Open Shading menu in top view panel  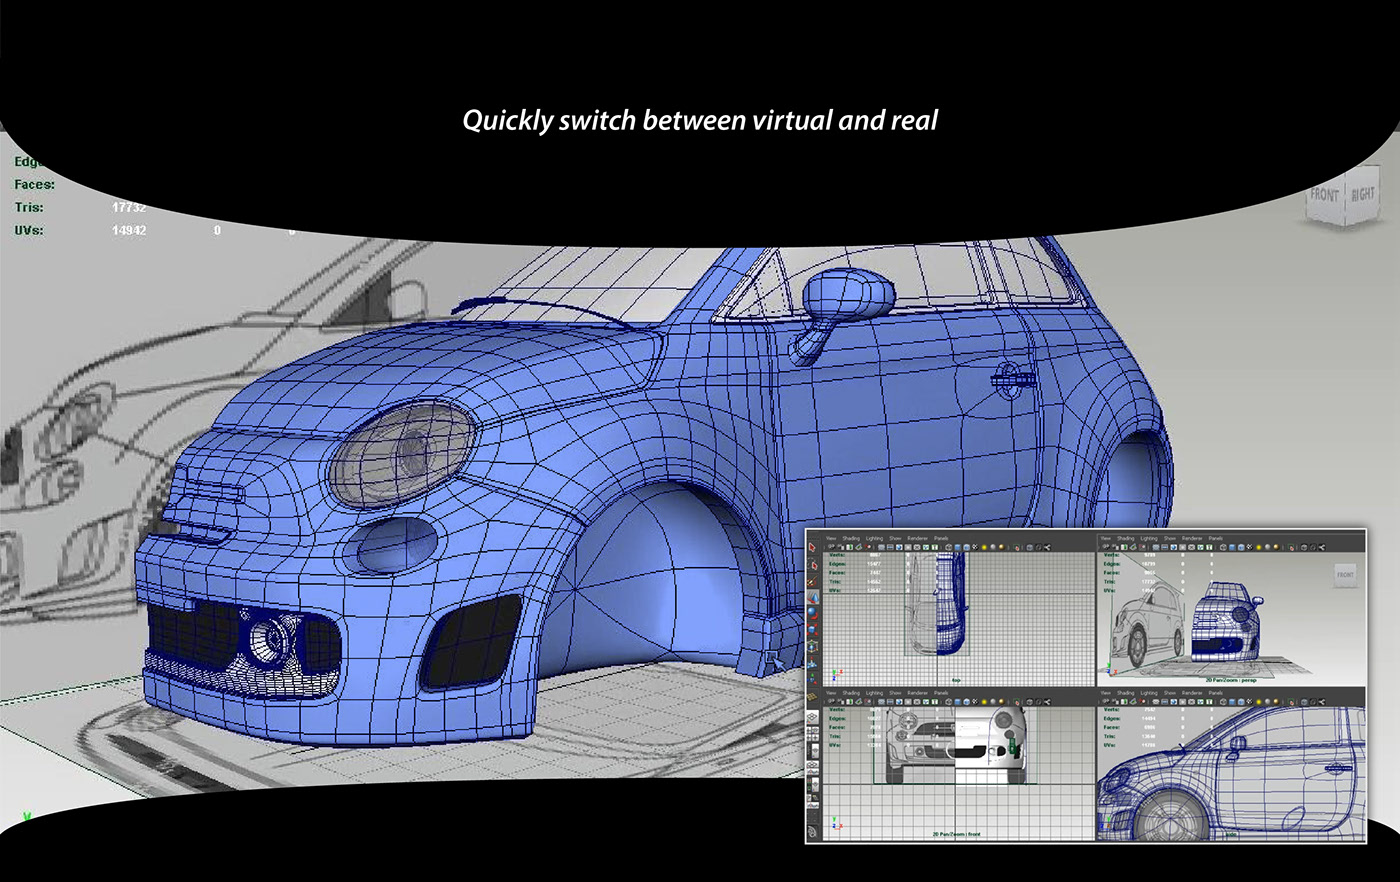pos(851,539)
